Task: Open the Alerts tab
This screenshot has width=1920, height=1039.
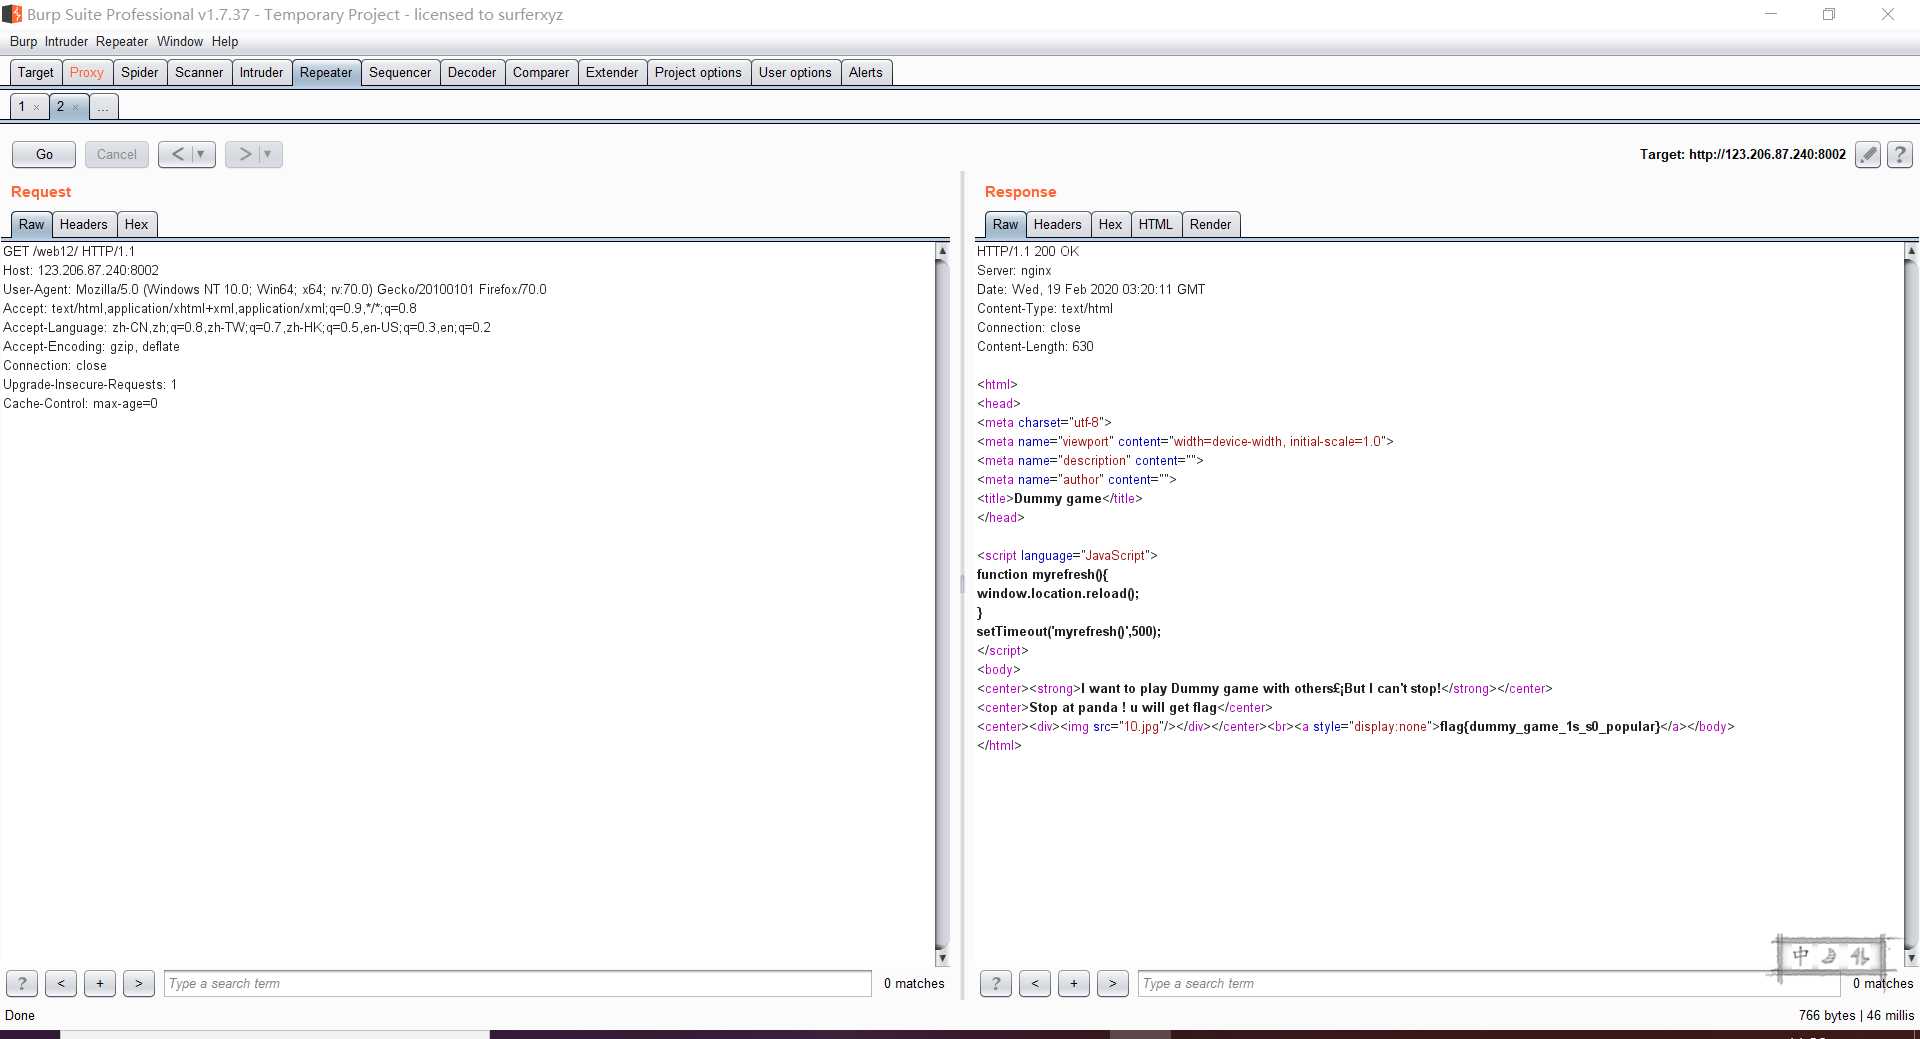Action: 866,72
